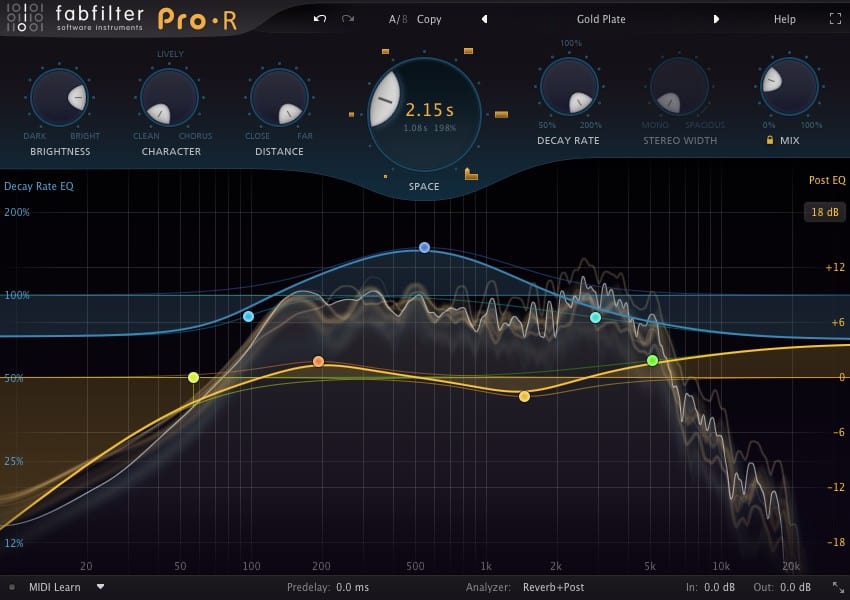Click the Brightness knob
850x600 pixels.
click(59, 98)
